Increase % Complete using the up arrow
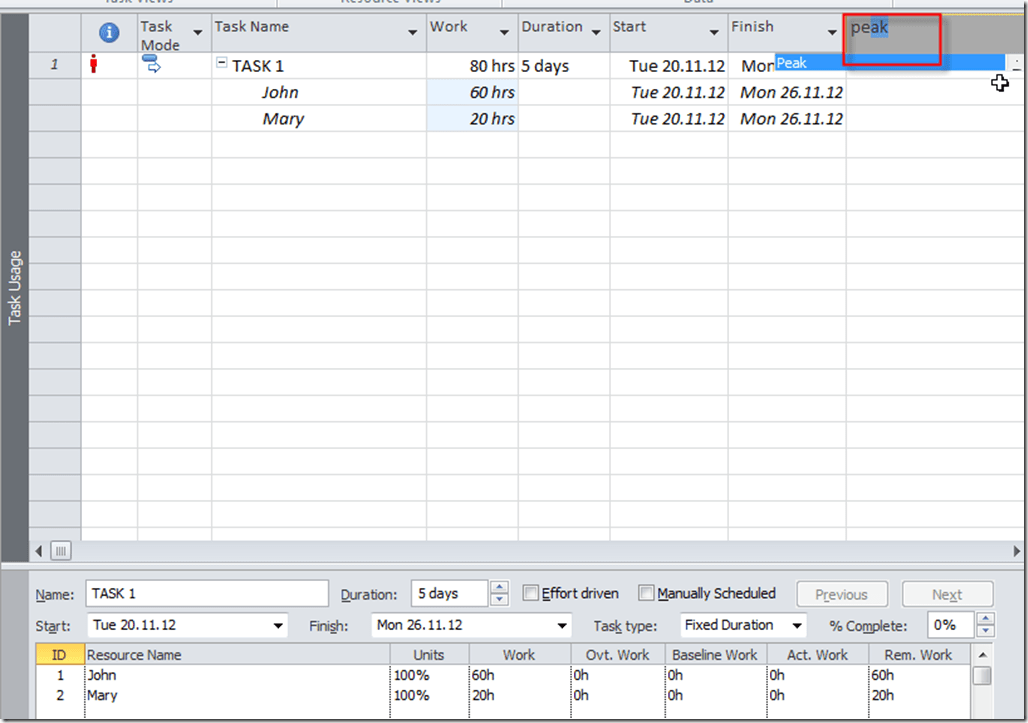Viewport: 1028px width, 723px height. coord(986,619)
